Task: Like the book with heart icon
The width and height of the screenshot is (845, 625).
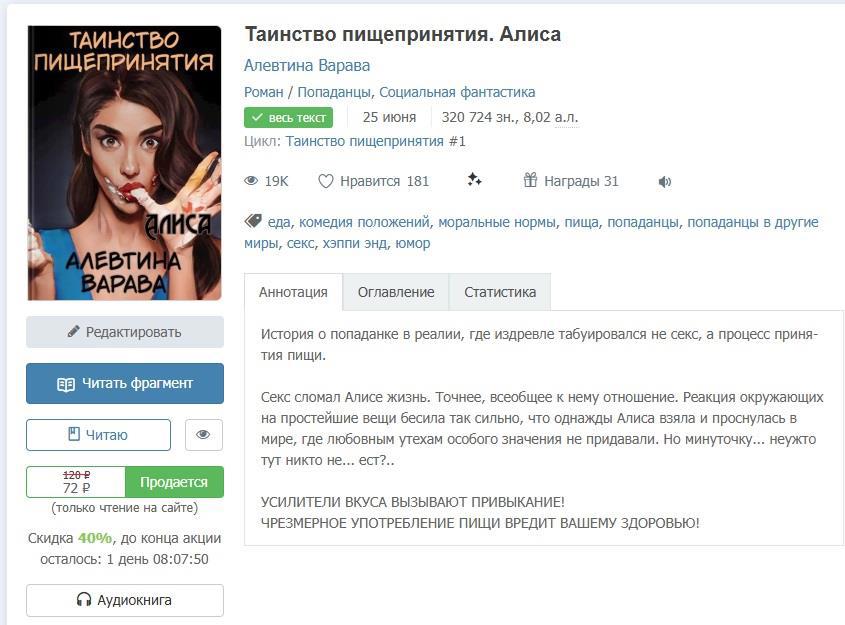Action: [325, 181]
